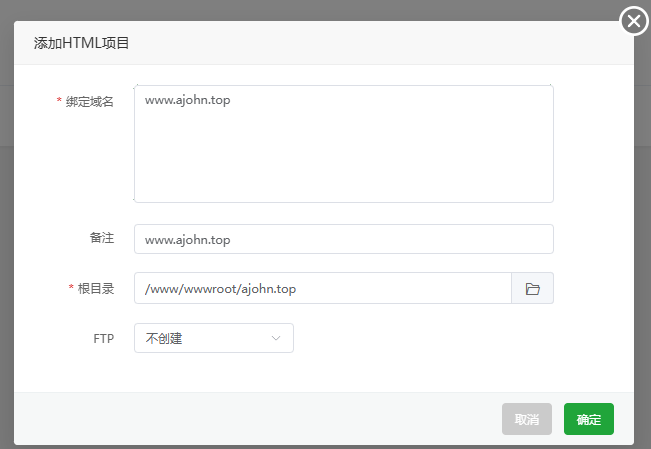This screenshot has width=651, height=449.
Task: Open the FTP 不创建 dropdown
Action: coord(214,338)
